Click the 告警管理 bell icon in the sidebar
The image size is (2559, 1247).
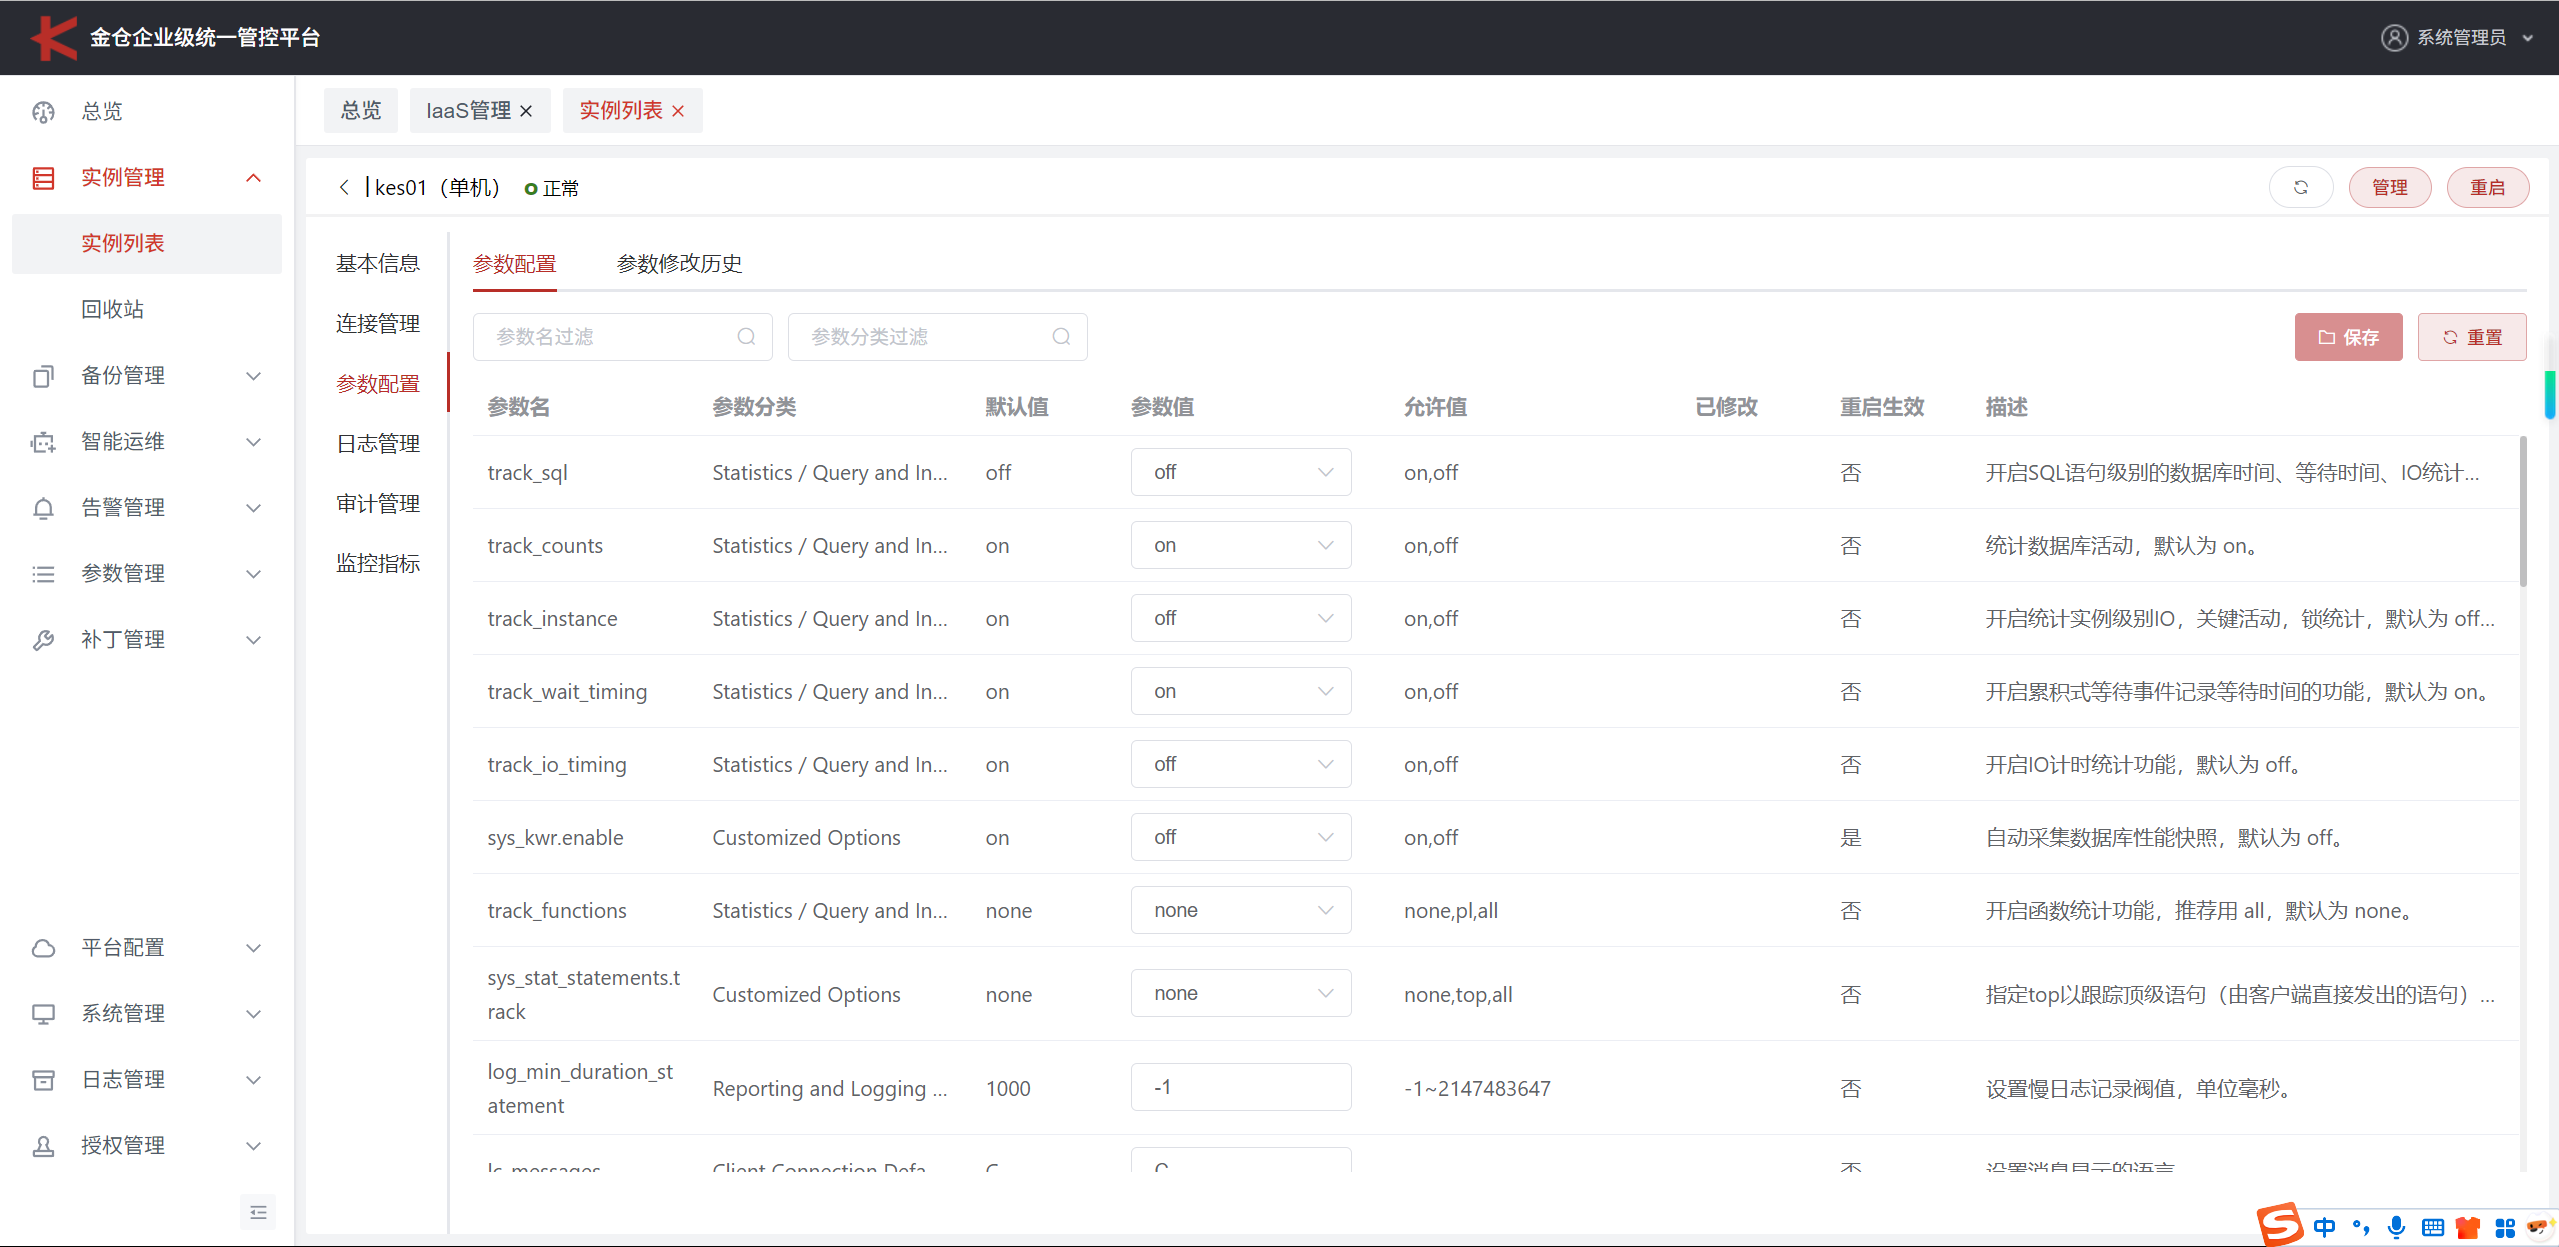coord(43,508)
